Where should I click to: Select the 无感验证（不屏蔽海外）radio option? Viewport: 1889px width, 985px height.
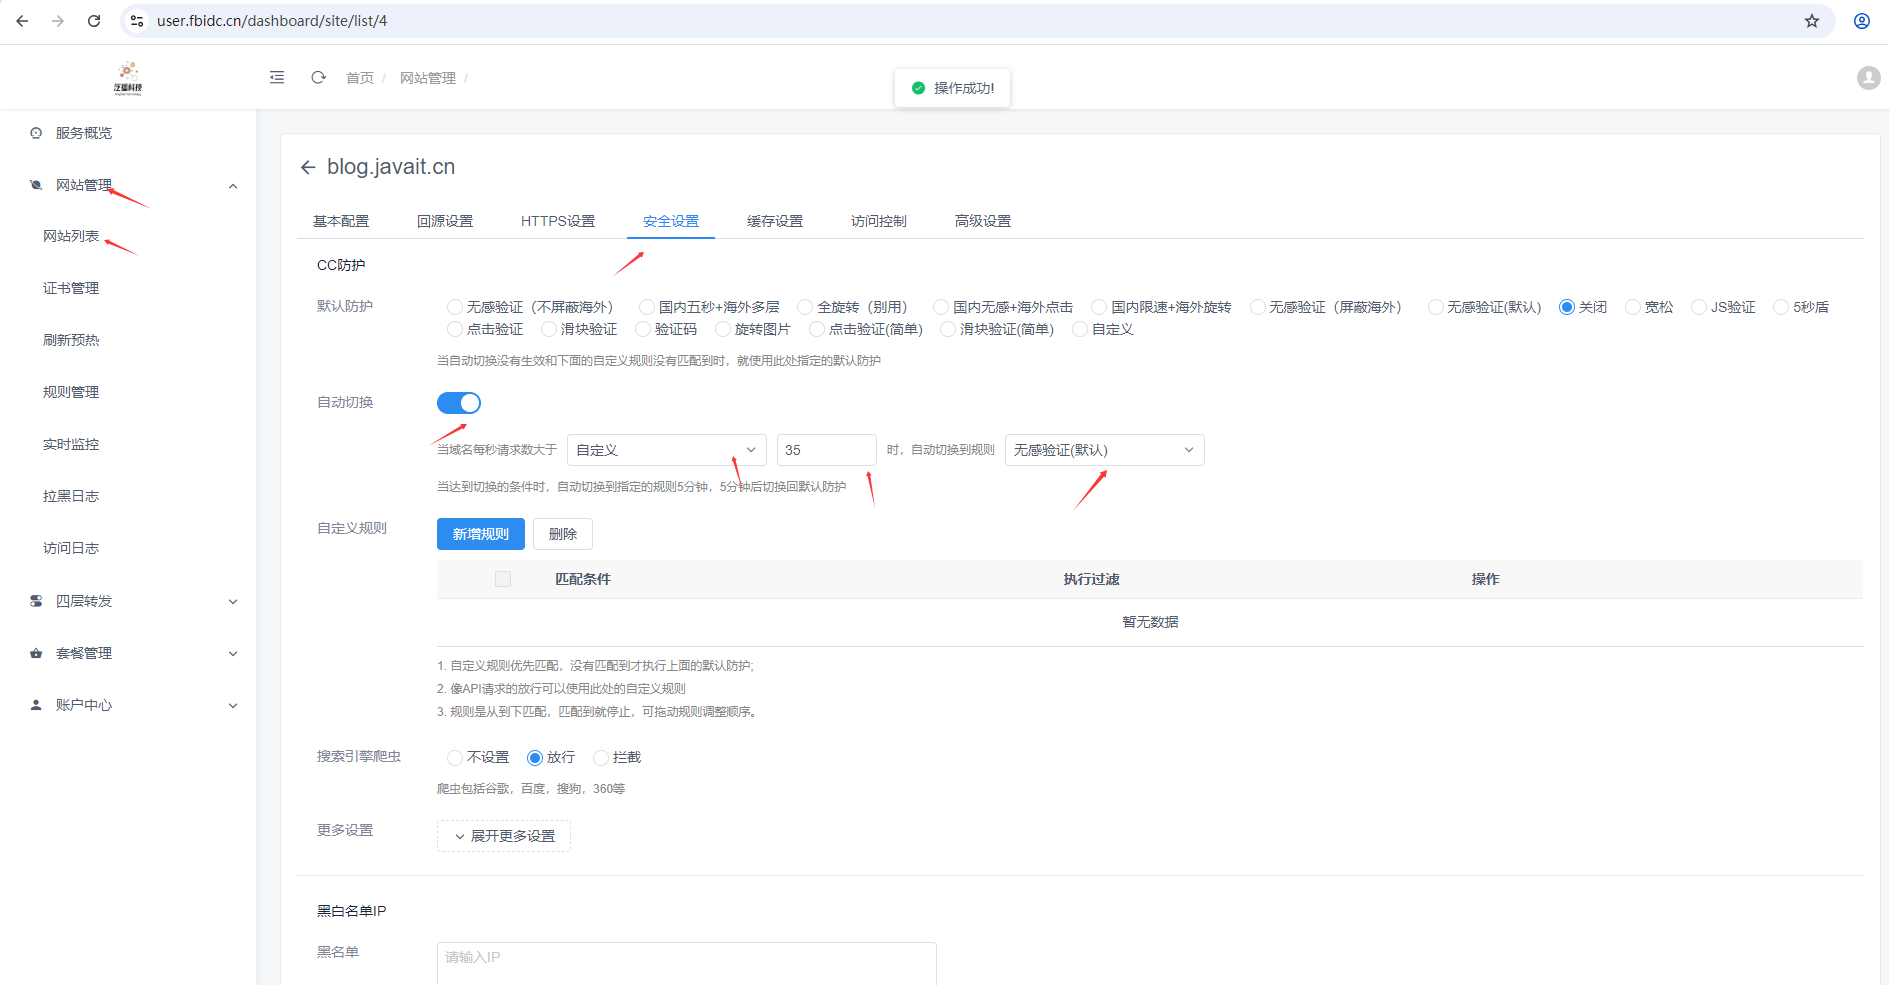point(455,307)
